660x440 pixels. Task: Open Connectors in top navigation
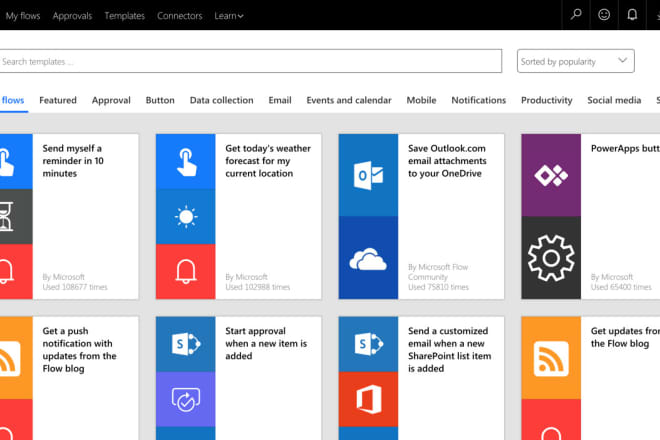coord(180,16)
